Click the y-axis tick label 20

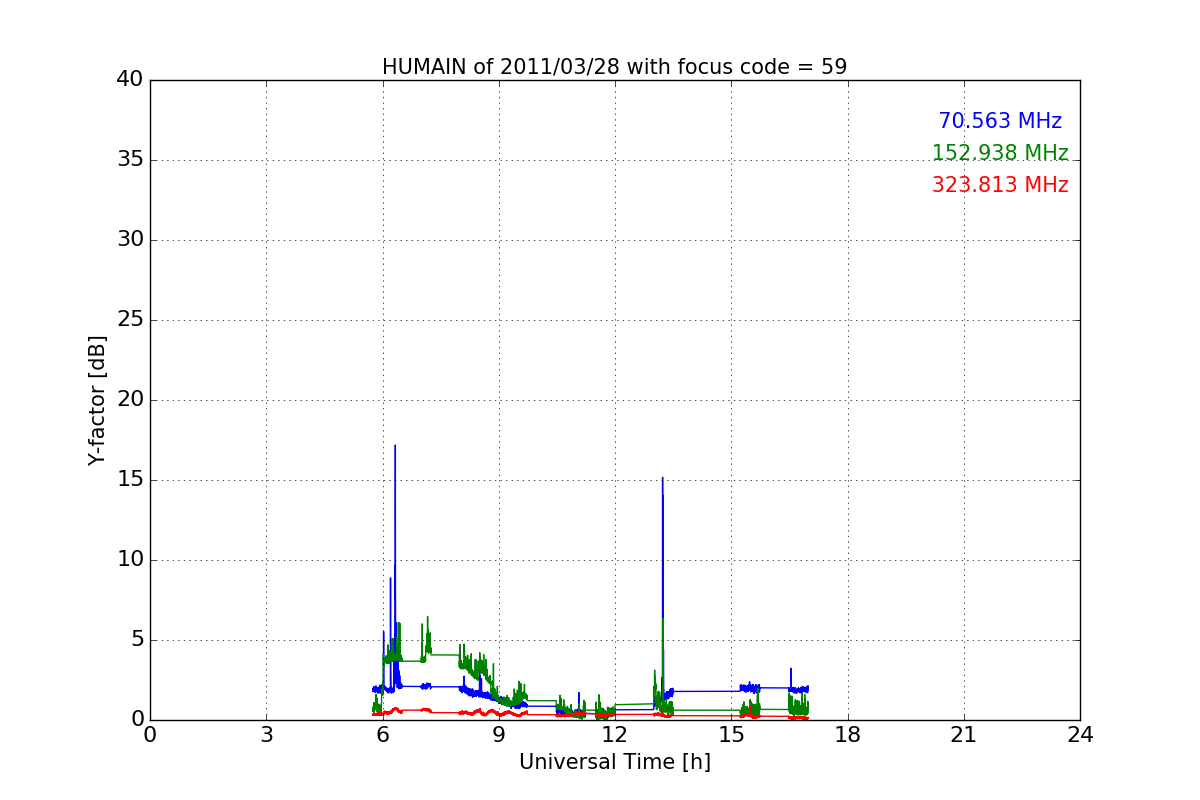pos(130,400)
